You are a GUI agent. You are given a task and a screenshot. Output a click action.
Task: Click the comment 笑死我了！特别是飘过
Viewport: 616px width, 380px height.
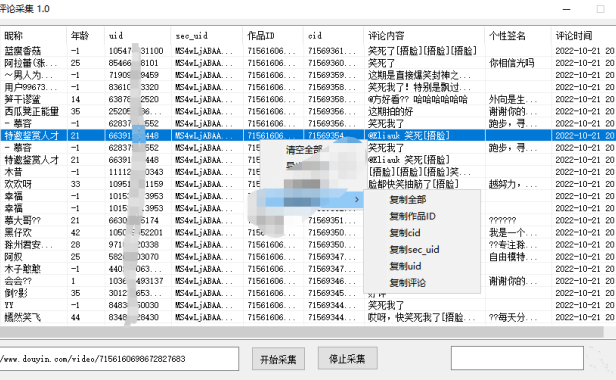coord(419,87)
